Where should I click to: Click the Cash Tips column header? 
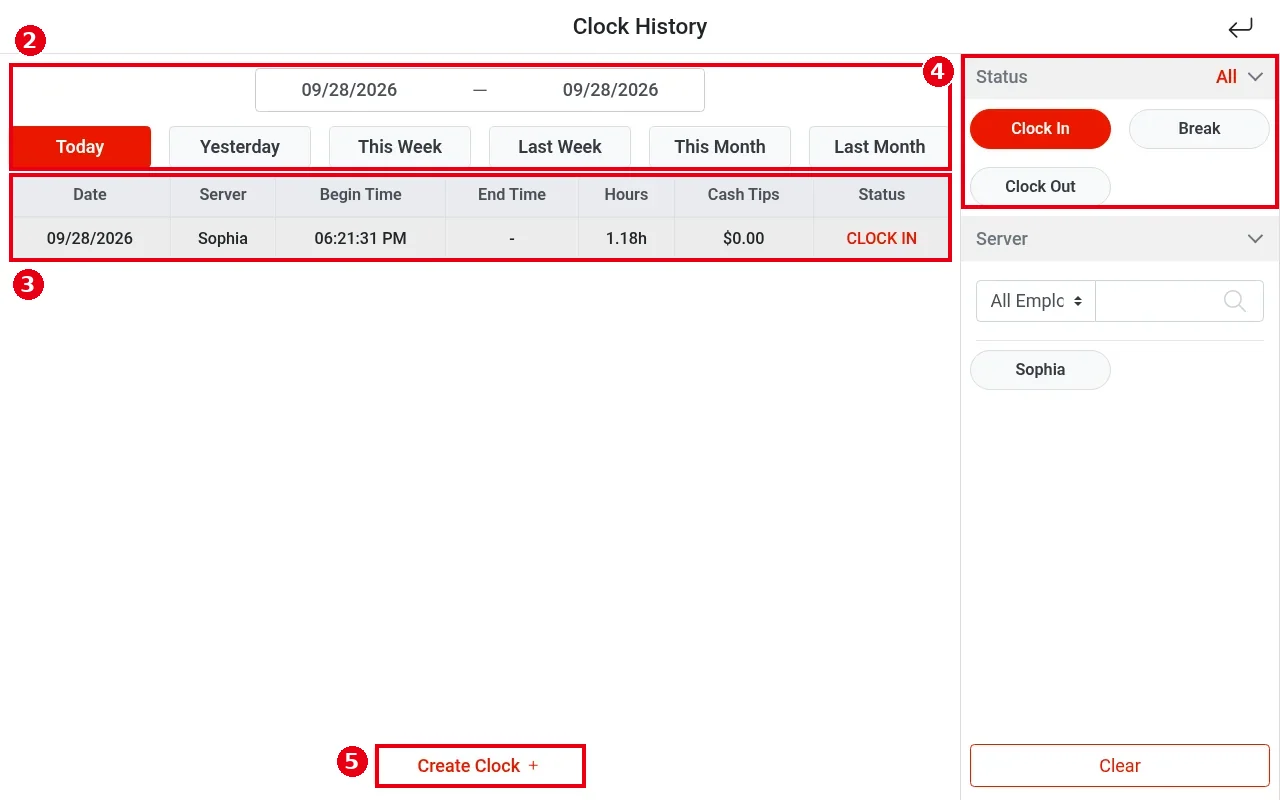[743, 195]
